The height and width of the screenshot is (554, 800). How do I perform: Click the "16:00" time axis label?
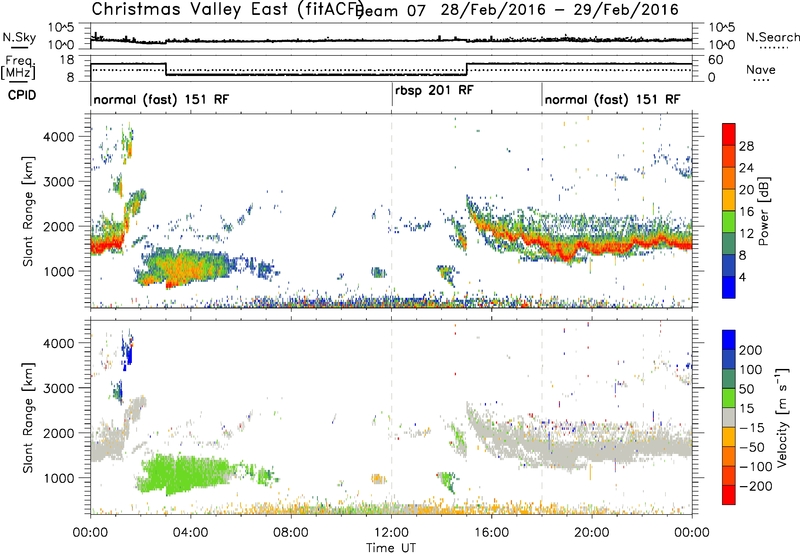[x=491, y=533]
